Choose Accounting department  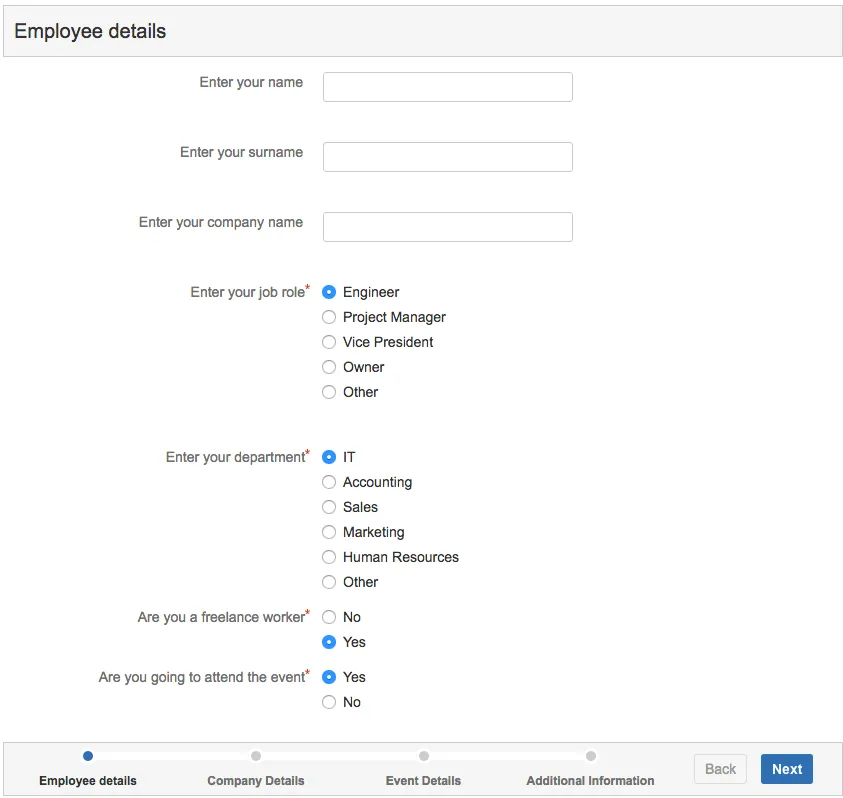[328, 482]
